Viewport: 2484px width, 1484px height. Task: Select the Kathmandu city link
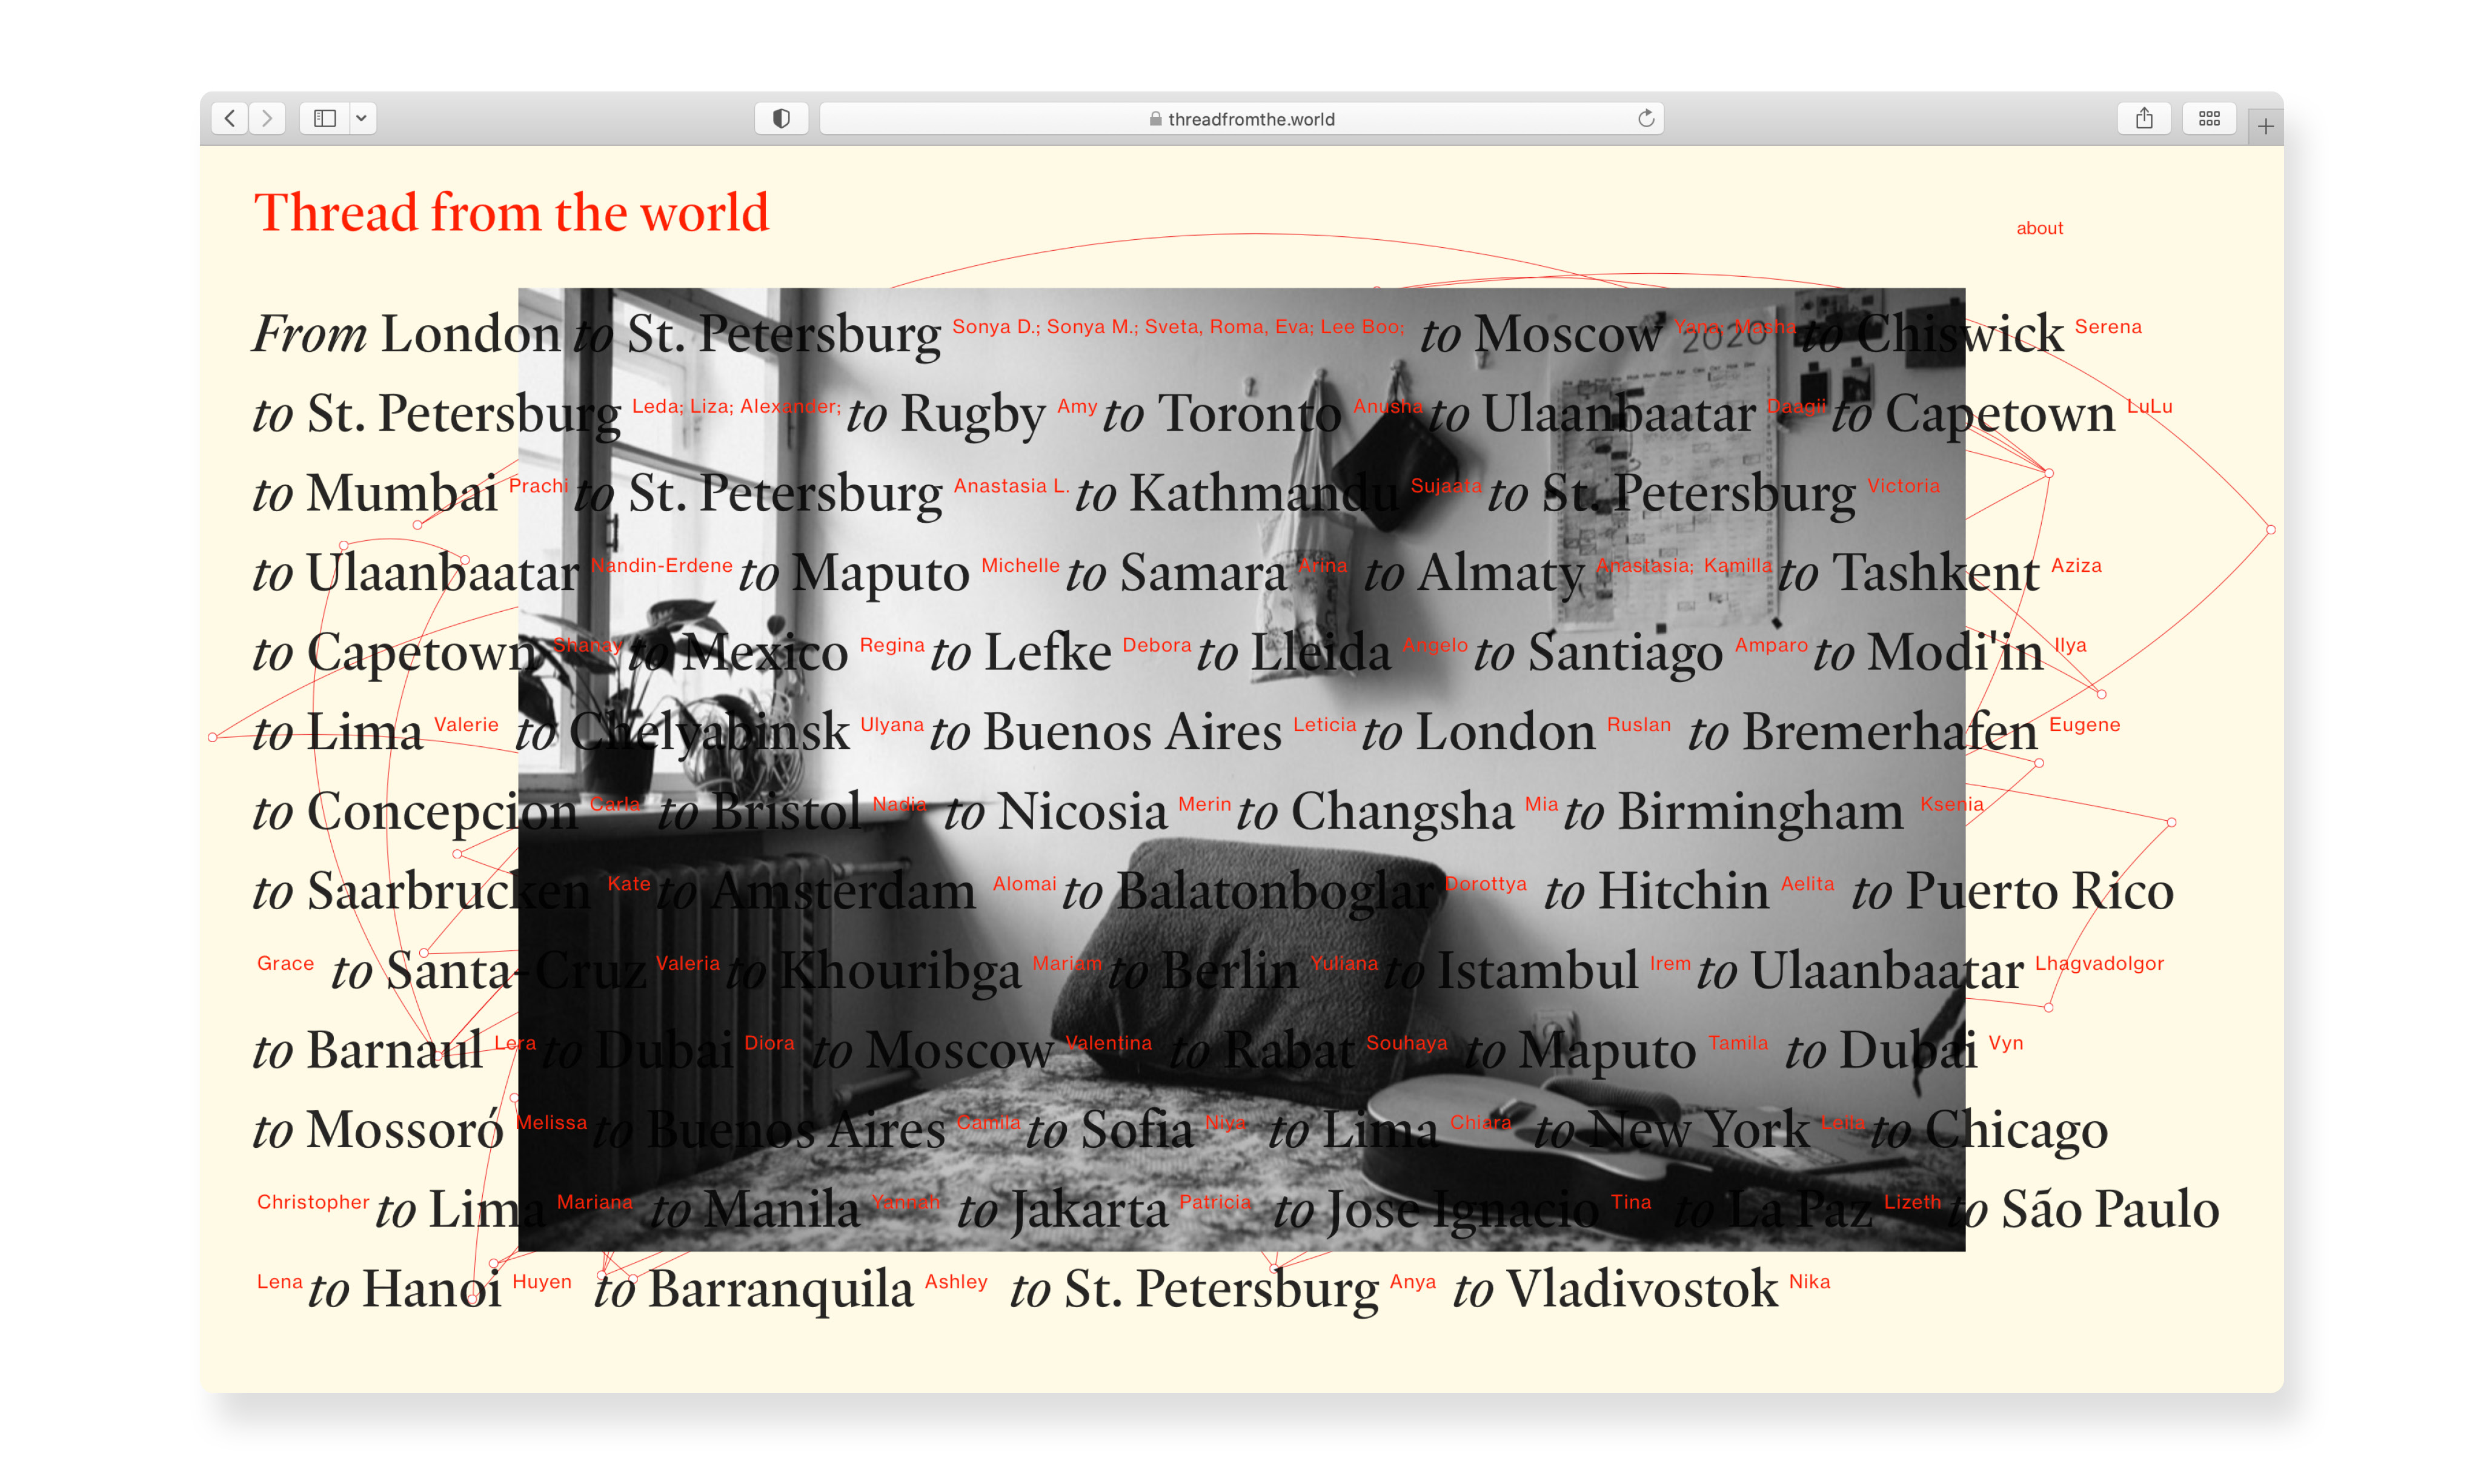coord(1263,493)
